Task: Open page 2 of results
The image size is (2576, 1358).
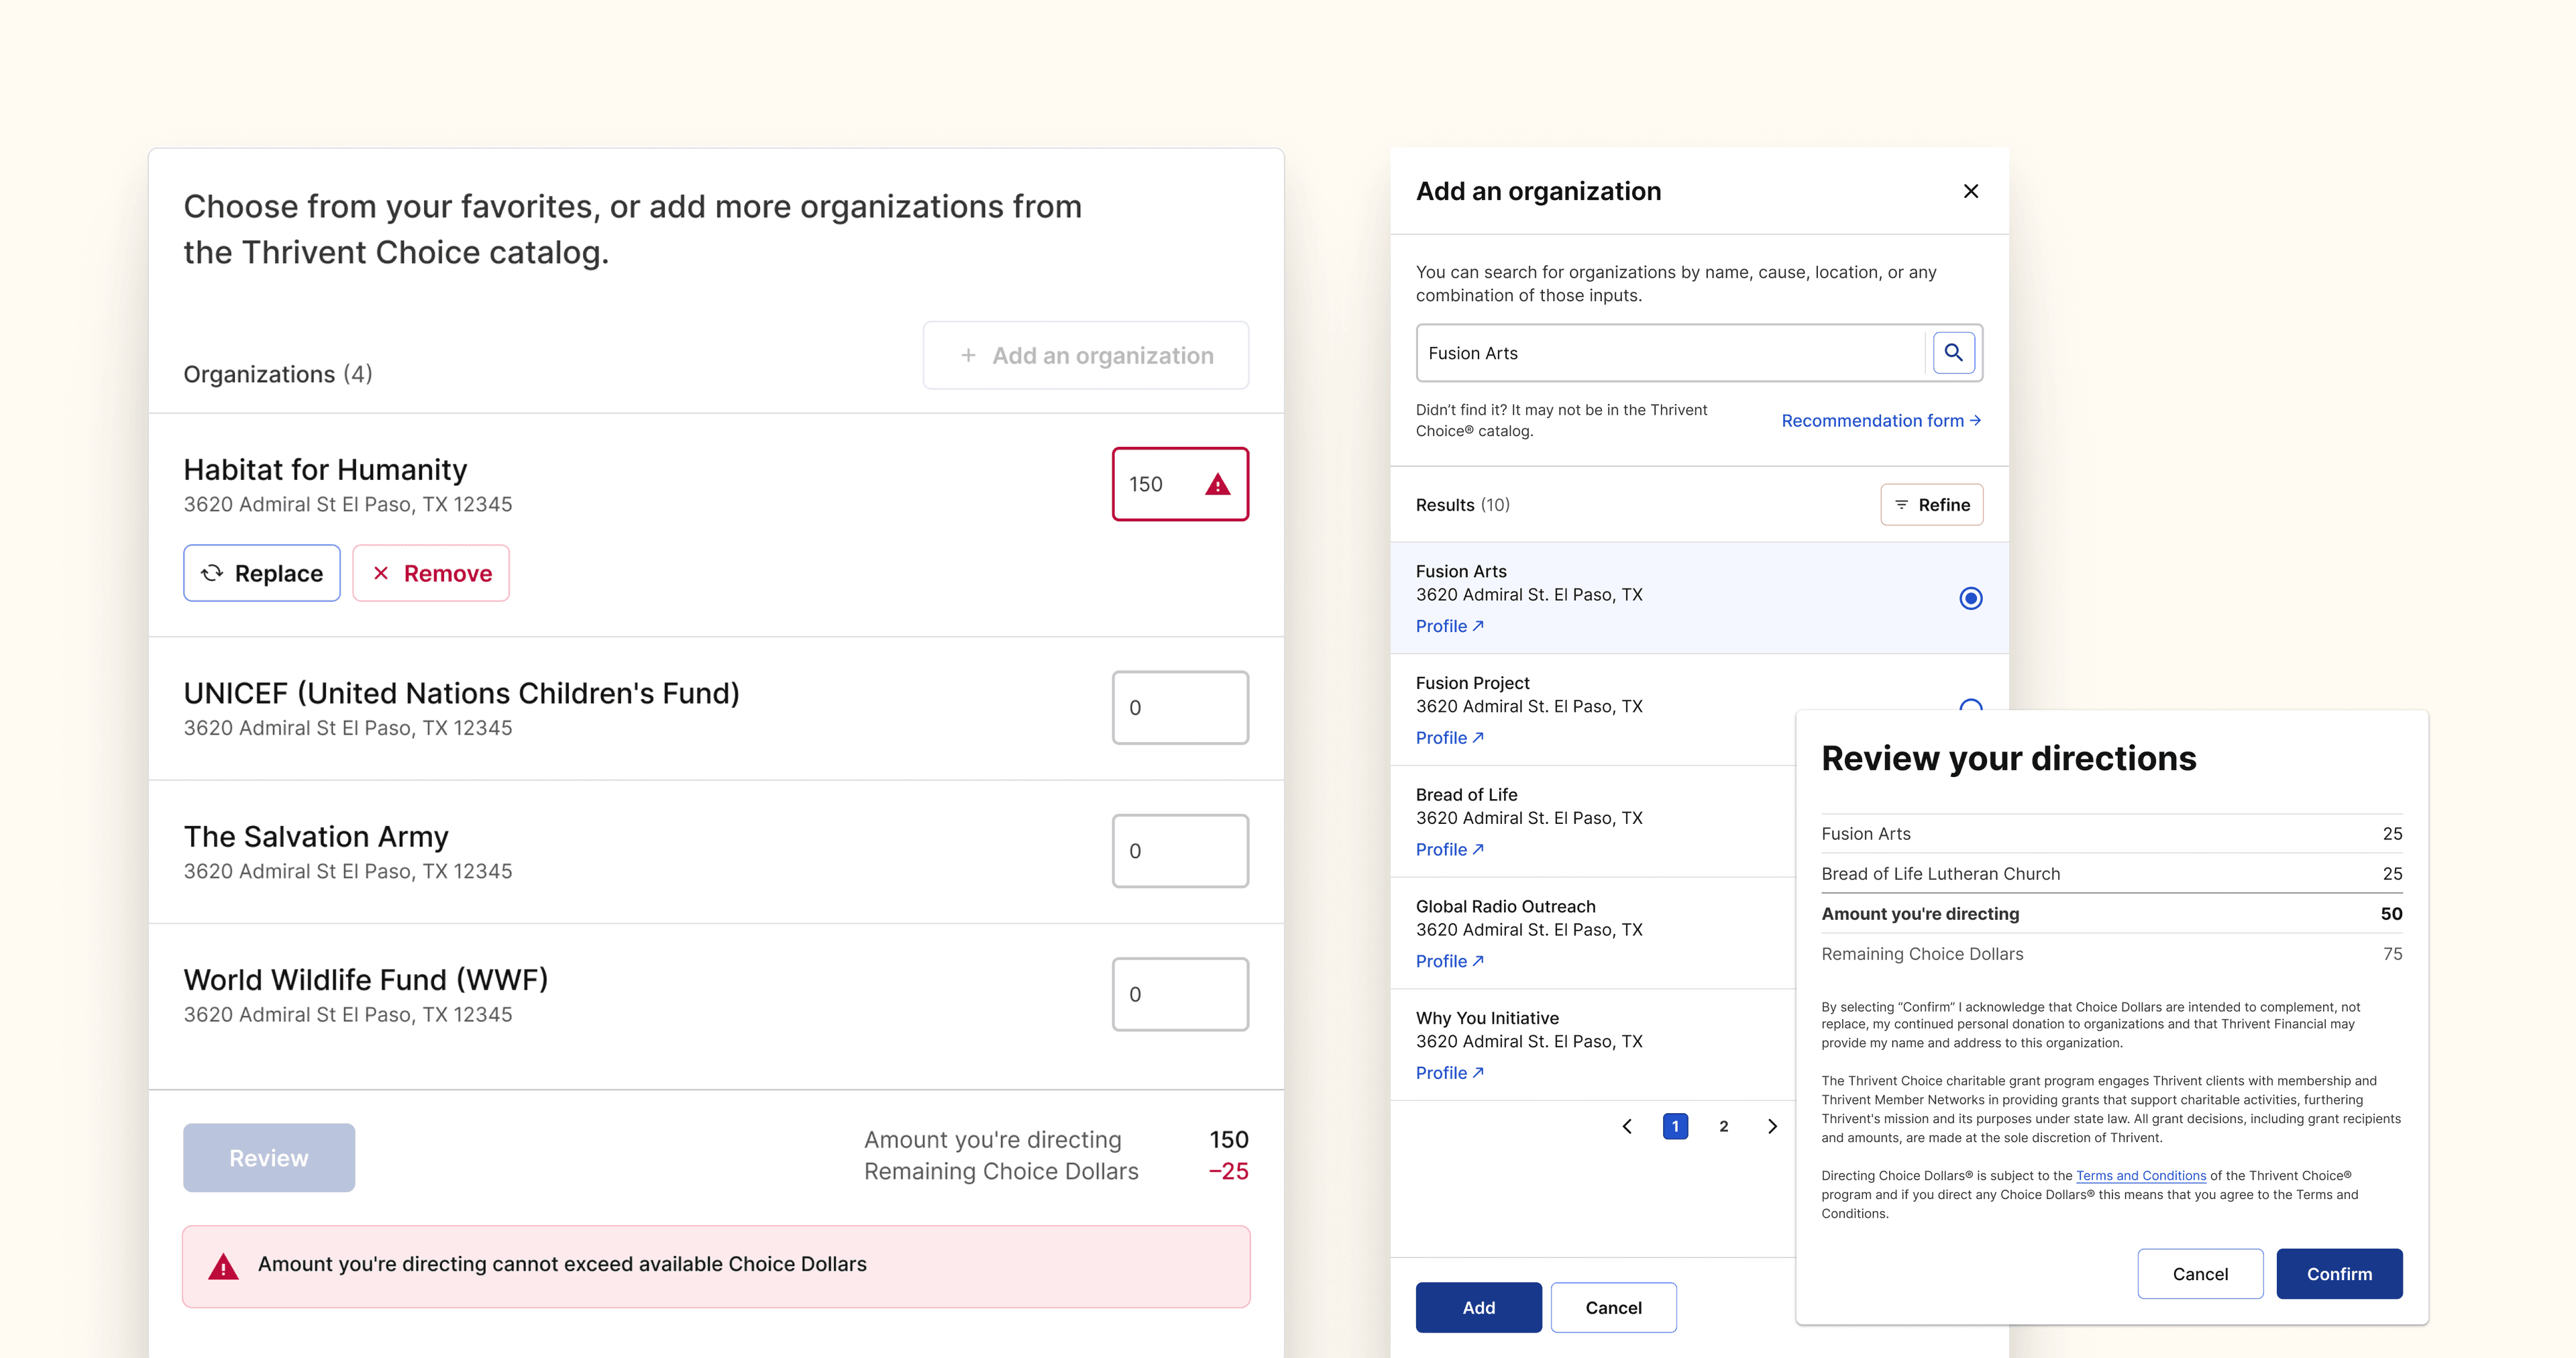Action: click(x=1723, y=1126)
